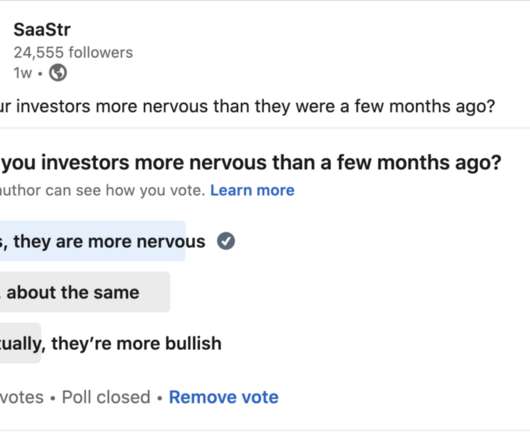
Task: Click the "author can see how you vote" note
Action: click(x=102, y=190)
